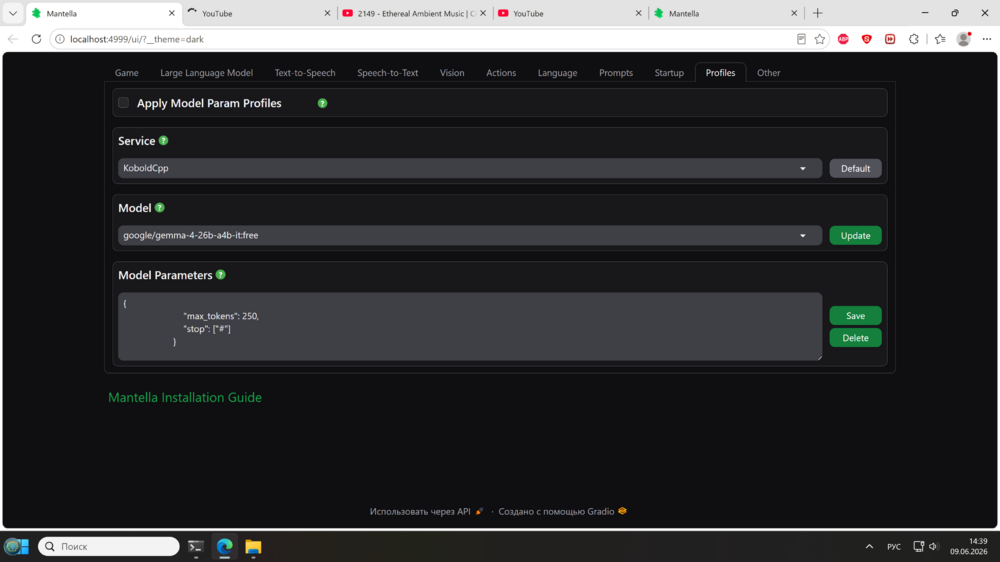Close the first Mantella tab
The image size is (1000, 562).
click(172, 13)
